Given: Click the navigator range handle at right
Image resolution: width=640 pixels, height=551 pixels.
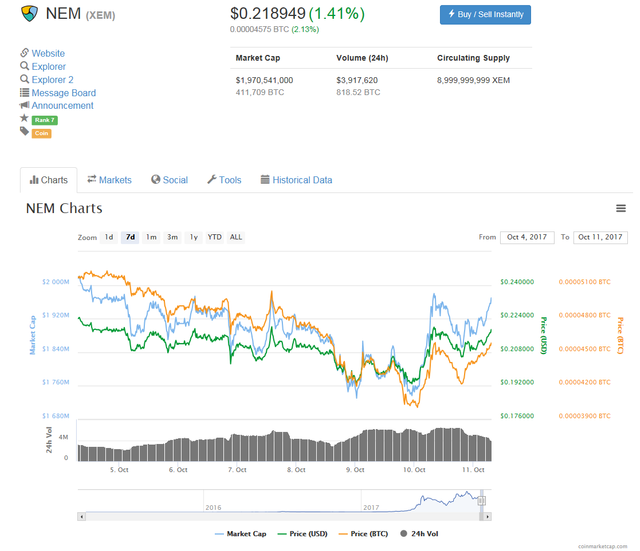Looking at the screenshot, I should (x=482, y=501).
